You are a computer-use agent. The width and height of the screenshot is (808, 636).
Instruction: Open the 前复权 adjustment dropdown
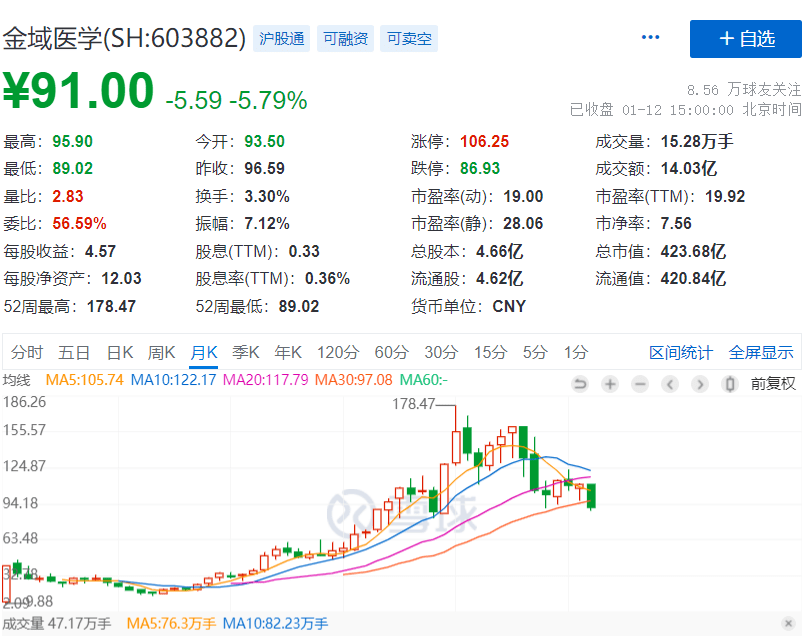click(x=773, y=384)
